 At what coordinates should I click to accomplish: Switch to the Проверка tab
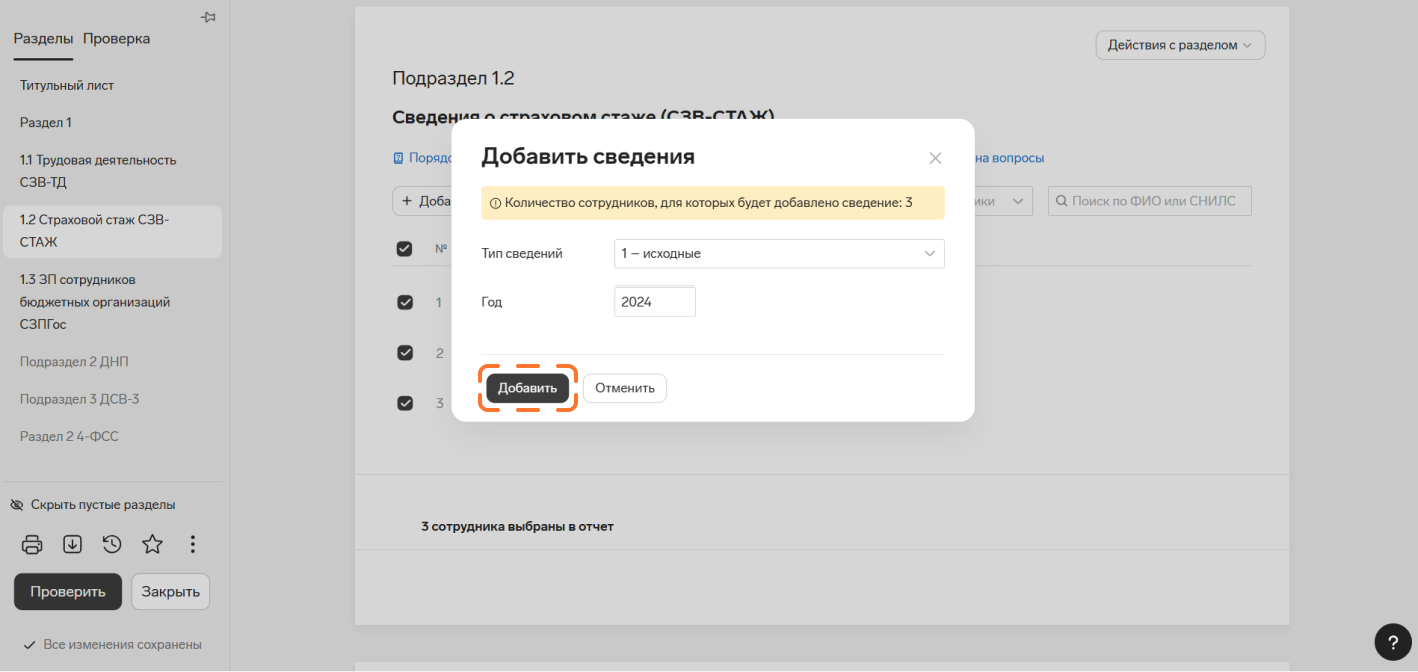[x=116, y=39]
